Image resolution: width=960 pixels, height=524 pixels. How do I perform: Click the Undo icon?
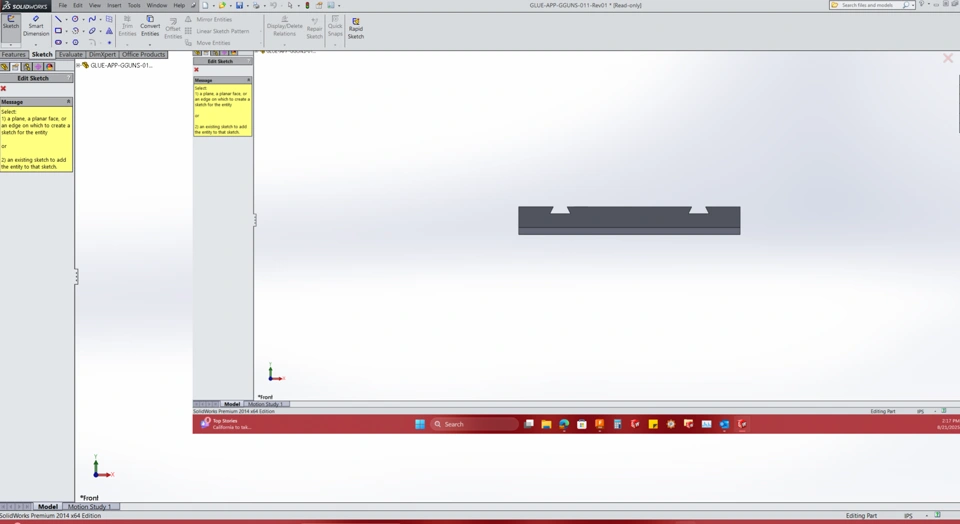coord(273,5)
